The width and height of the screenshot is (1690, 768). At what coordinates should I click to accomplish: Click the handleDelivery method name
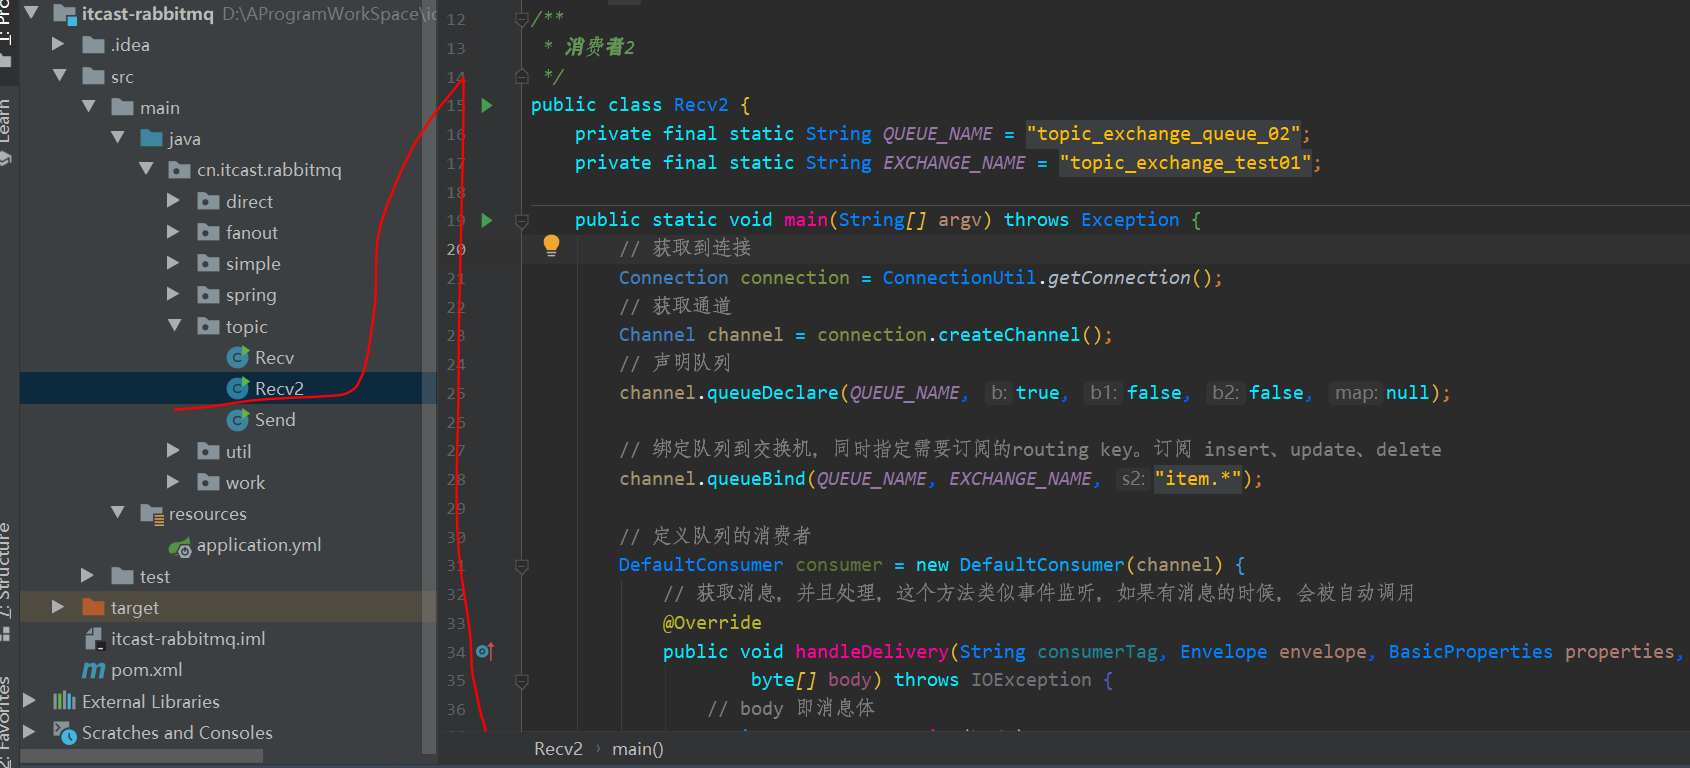pos(872,652)
